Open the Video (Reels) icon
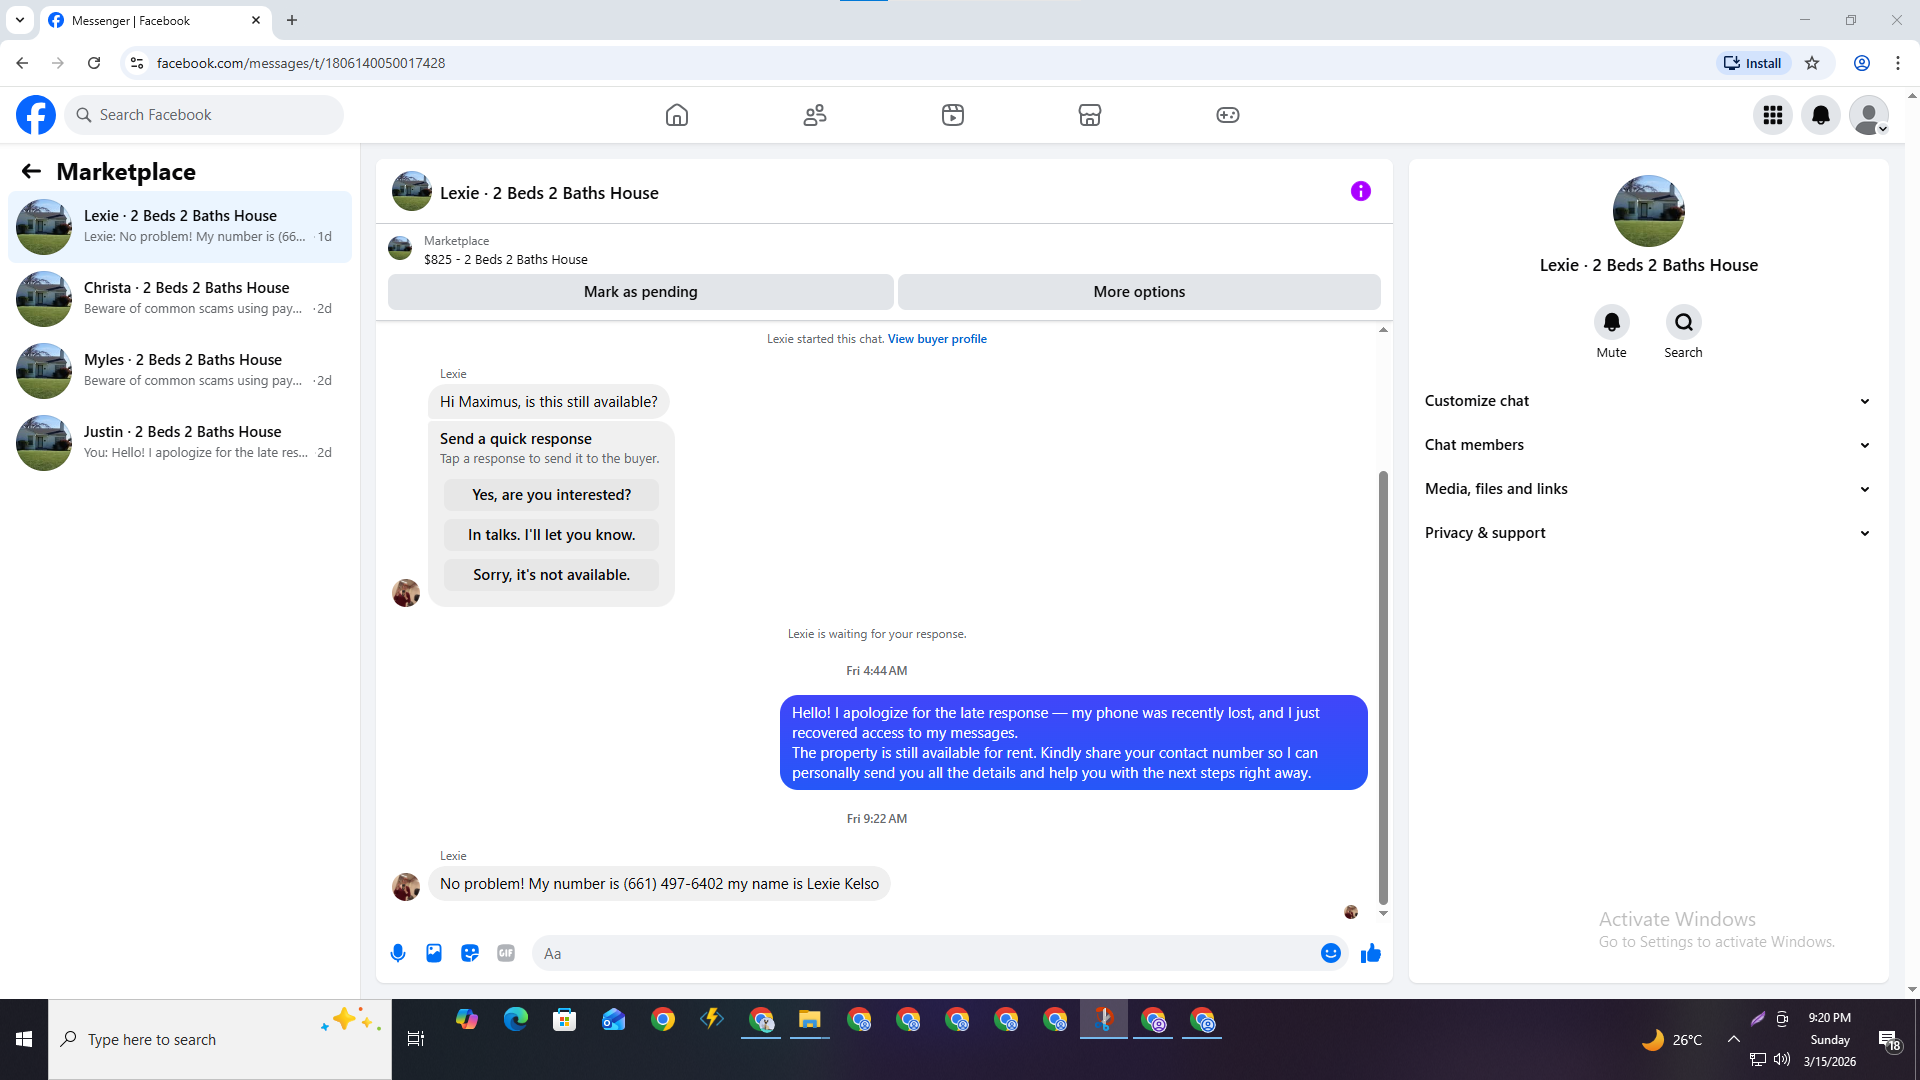Screen dimensions: 1920x1080 click(x=953, y=115)
